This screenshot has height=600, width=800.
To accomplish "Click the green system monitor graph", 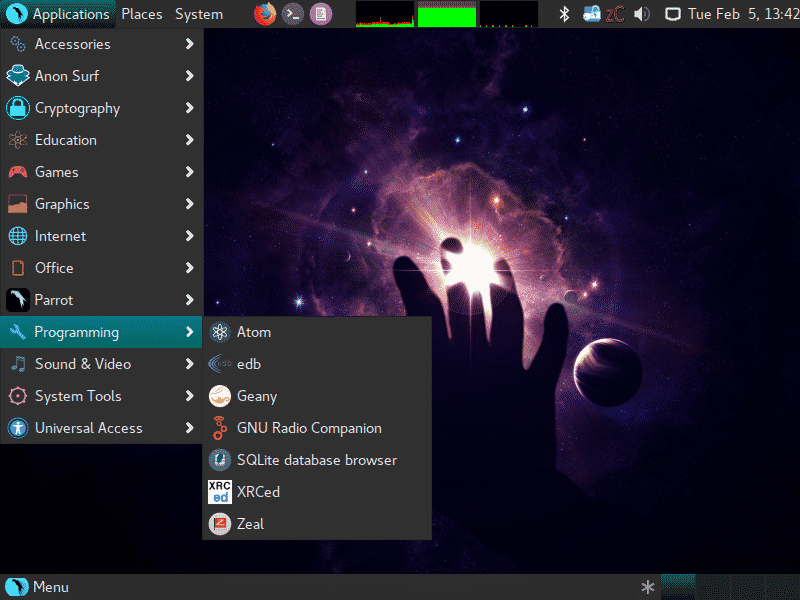I will [x=446, y=15].
